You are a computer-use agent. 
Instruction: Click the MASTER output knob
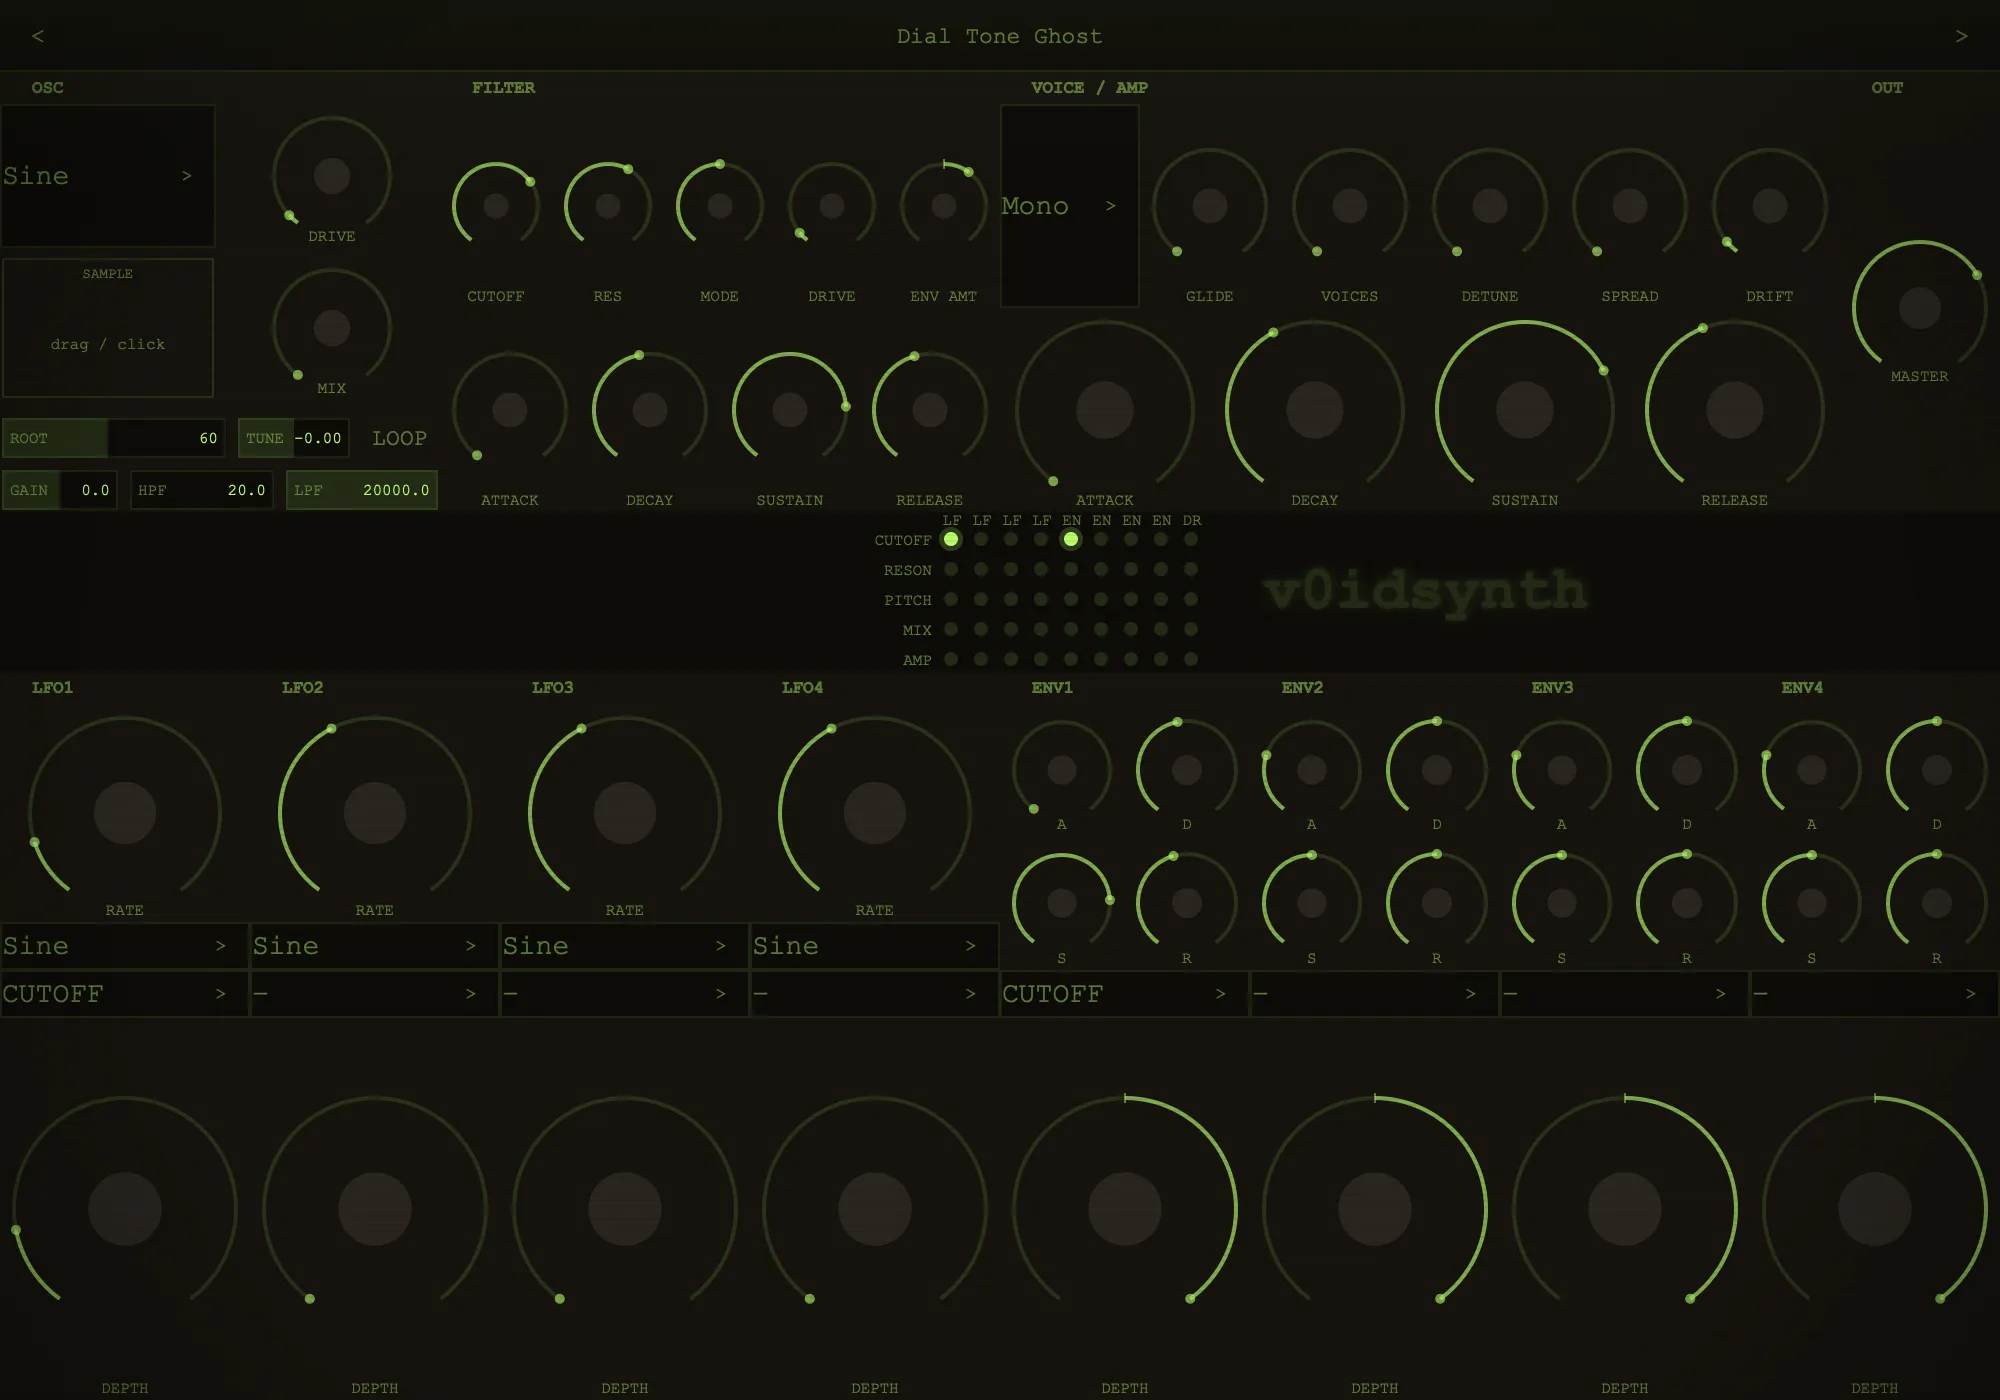point(1920,308)
